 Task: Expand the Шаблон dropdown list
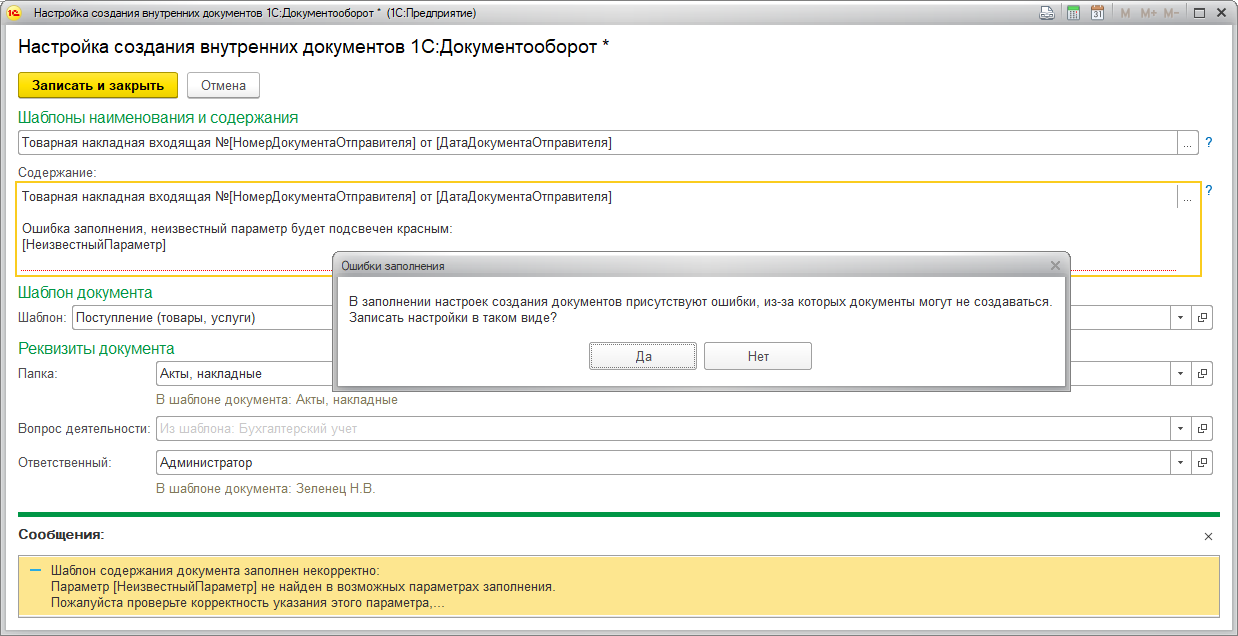pyautogui.click(x=1180, y=318)
